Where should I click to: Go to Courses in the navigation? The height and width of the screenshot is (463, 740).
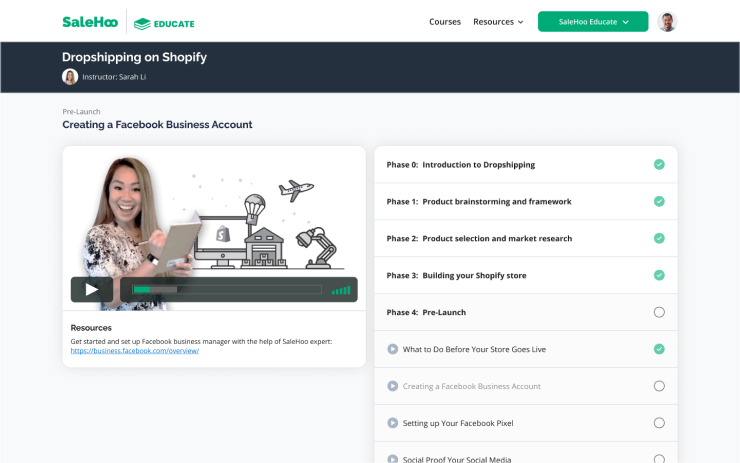coord(445,22)
